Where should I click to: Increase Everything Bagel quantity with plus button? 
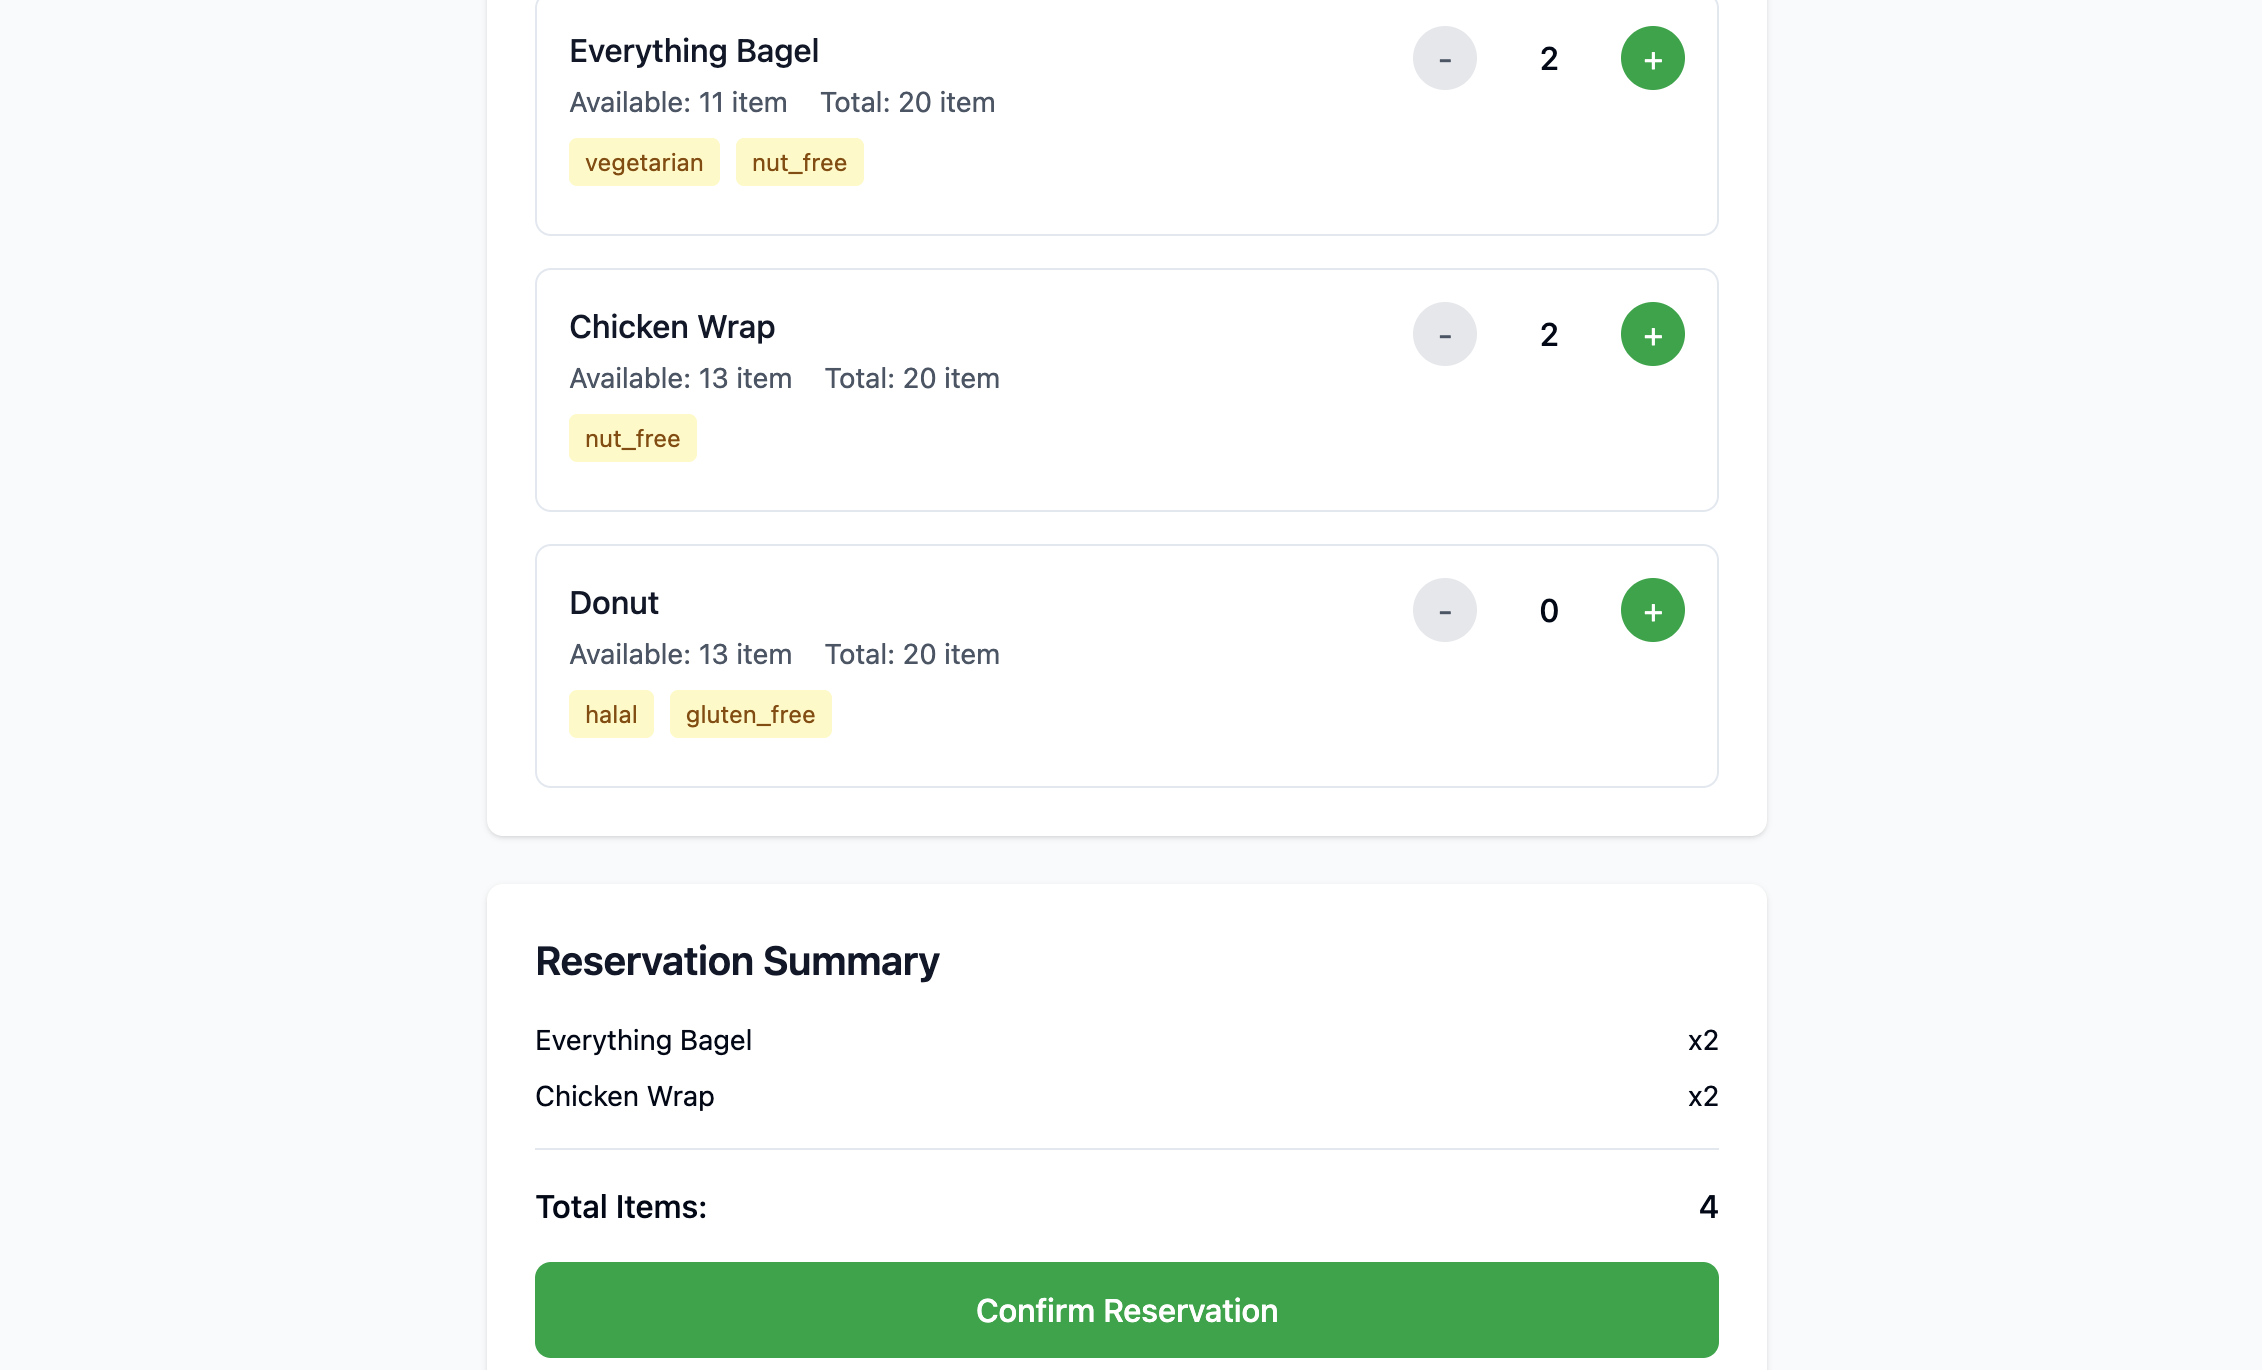1652,59
